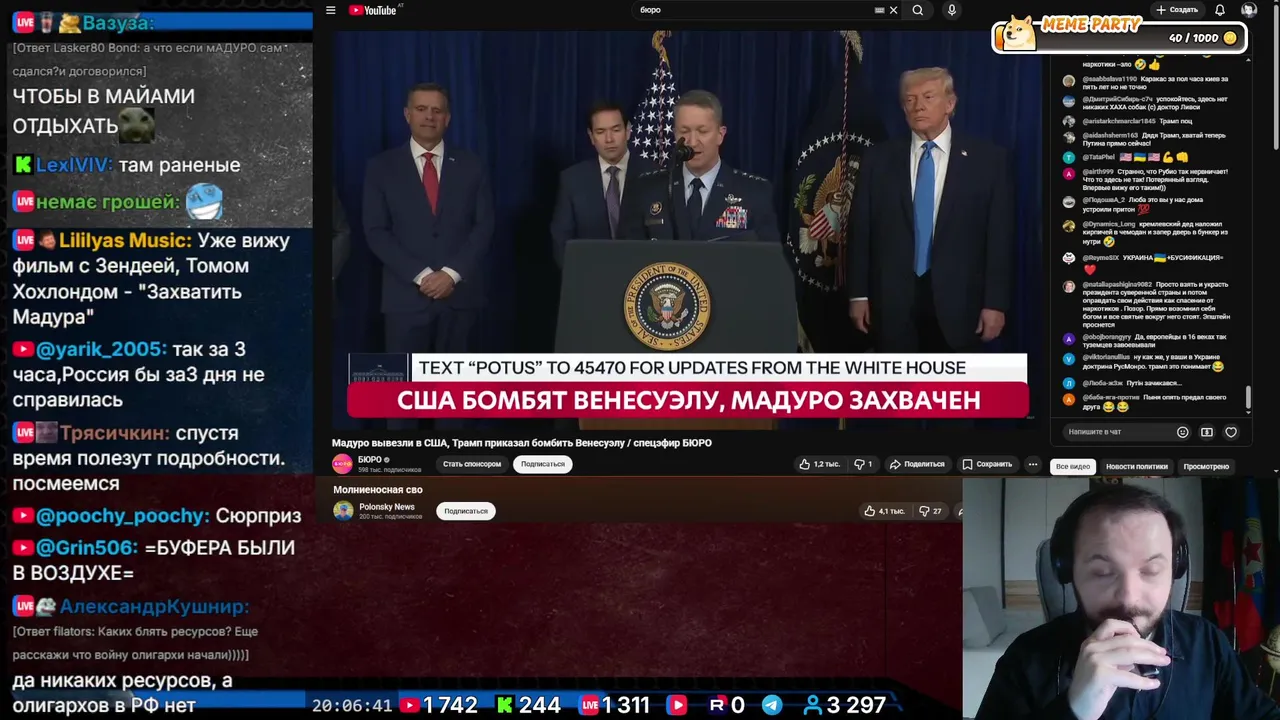Click the heart reaction in live chat
Image resolution: width=1280 pixels, height=720 pixels.
1231,432
